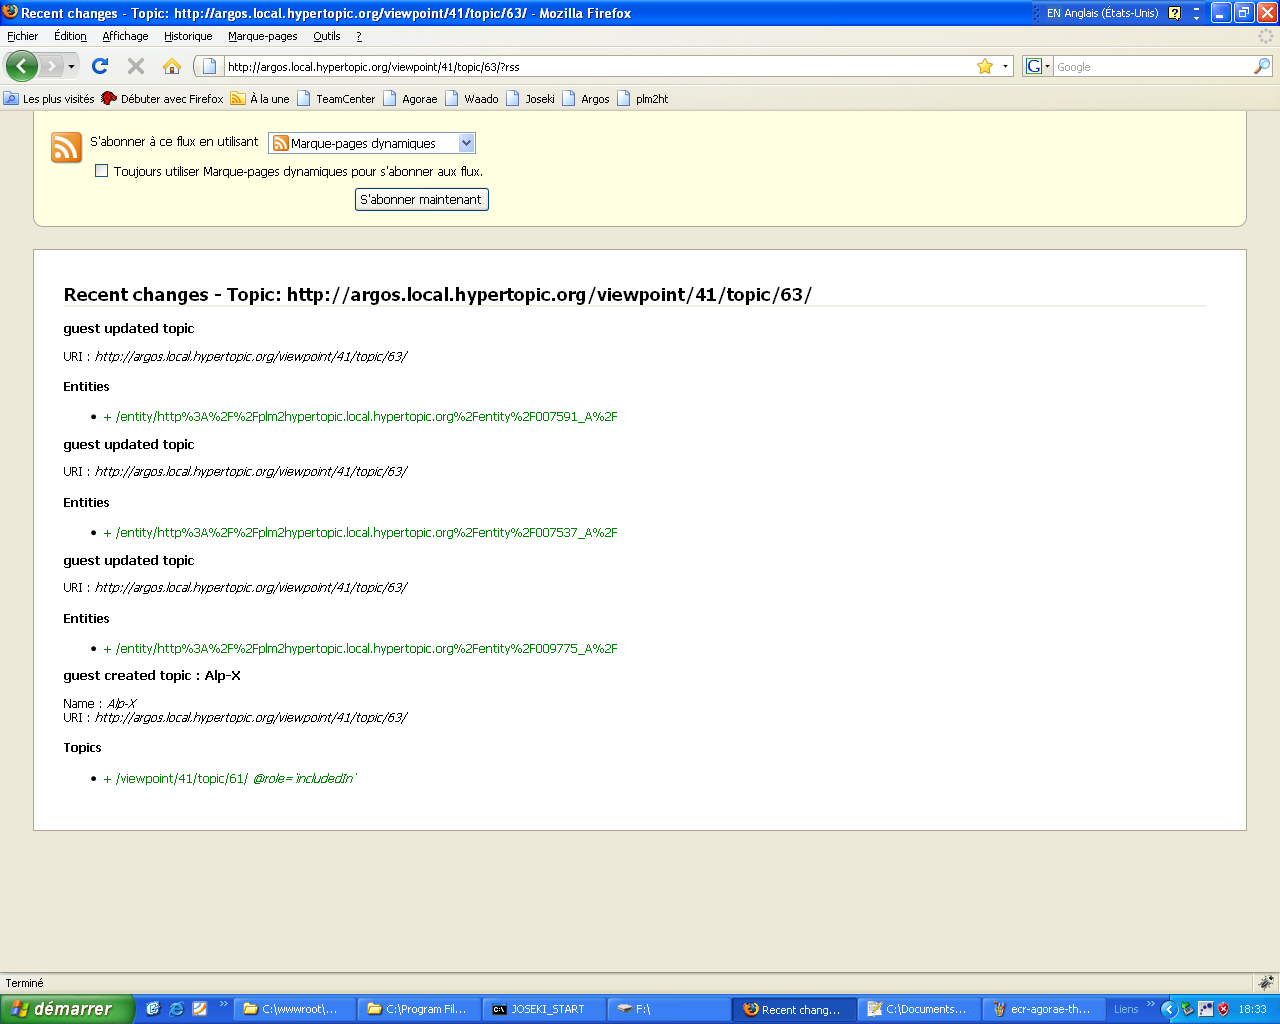Open the back/forward history dropdown arrow

click(x=71, y=67)
